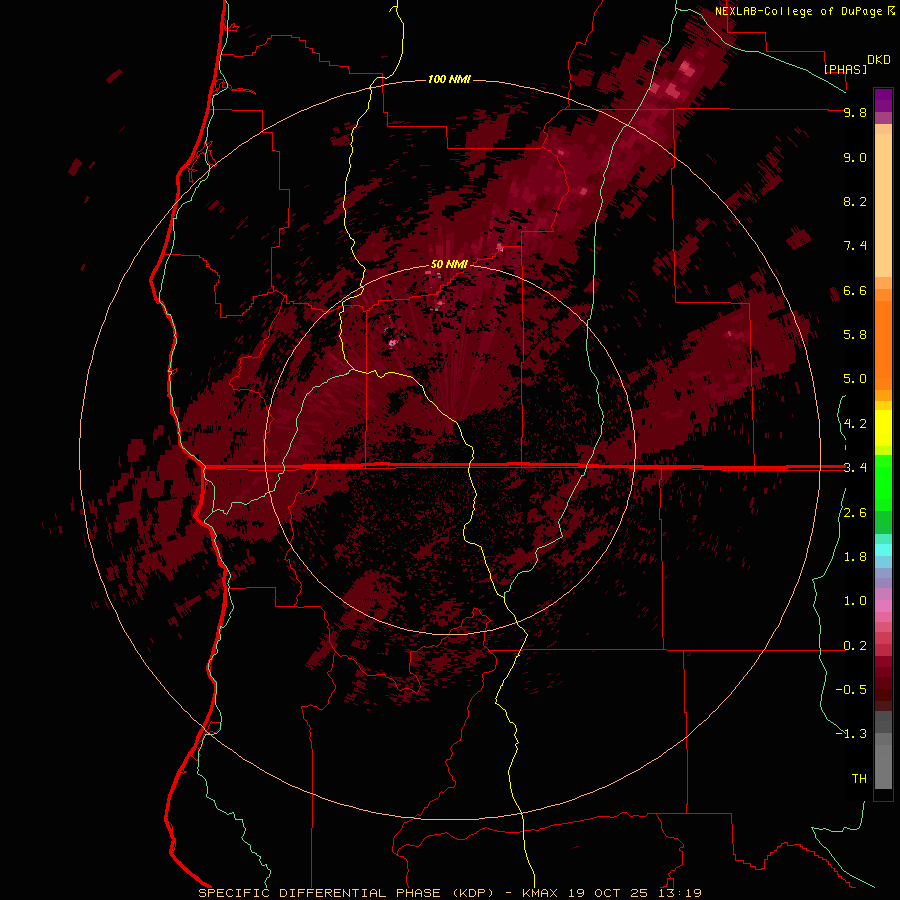Click the 5.0 value on the color scale
This screenshot has height=900, width=900.
[x=855, y=379]
